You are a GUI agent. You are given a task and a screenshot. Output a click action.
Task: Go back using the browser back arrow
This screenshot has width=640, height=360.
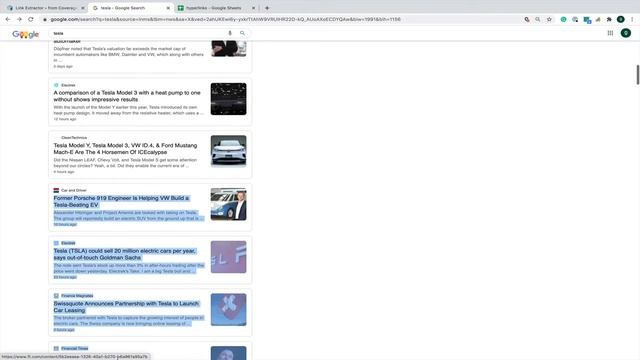[8, 19]
